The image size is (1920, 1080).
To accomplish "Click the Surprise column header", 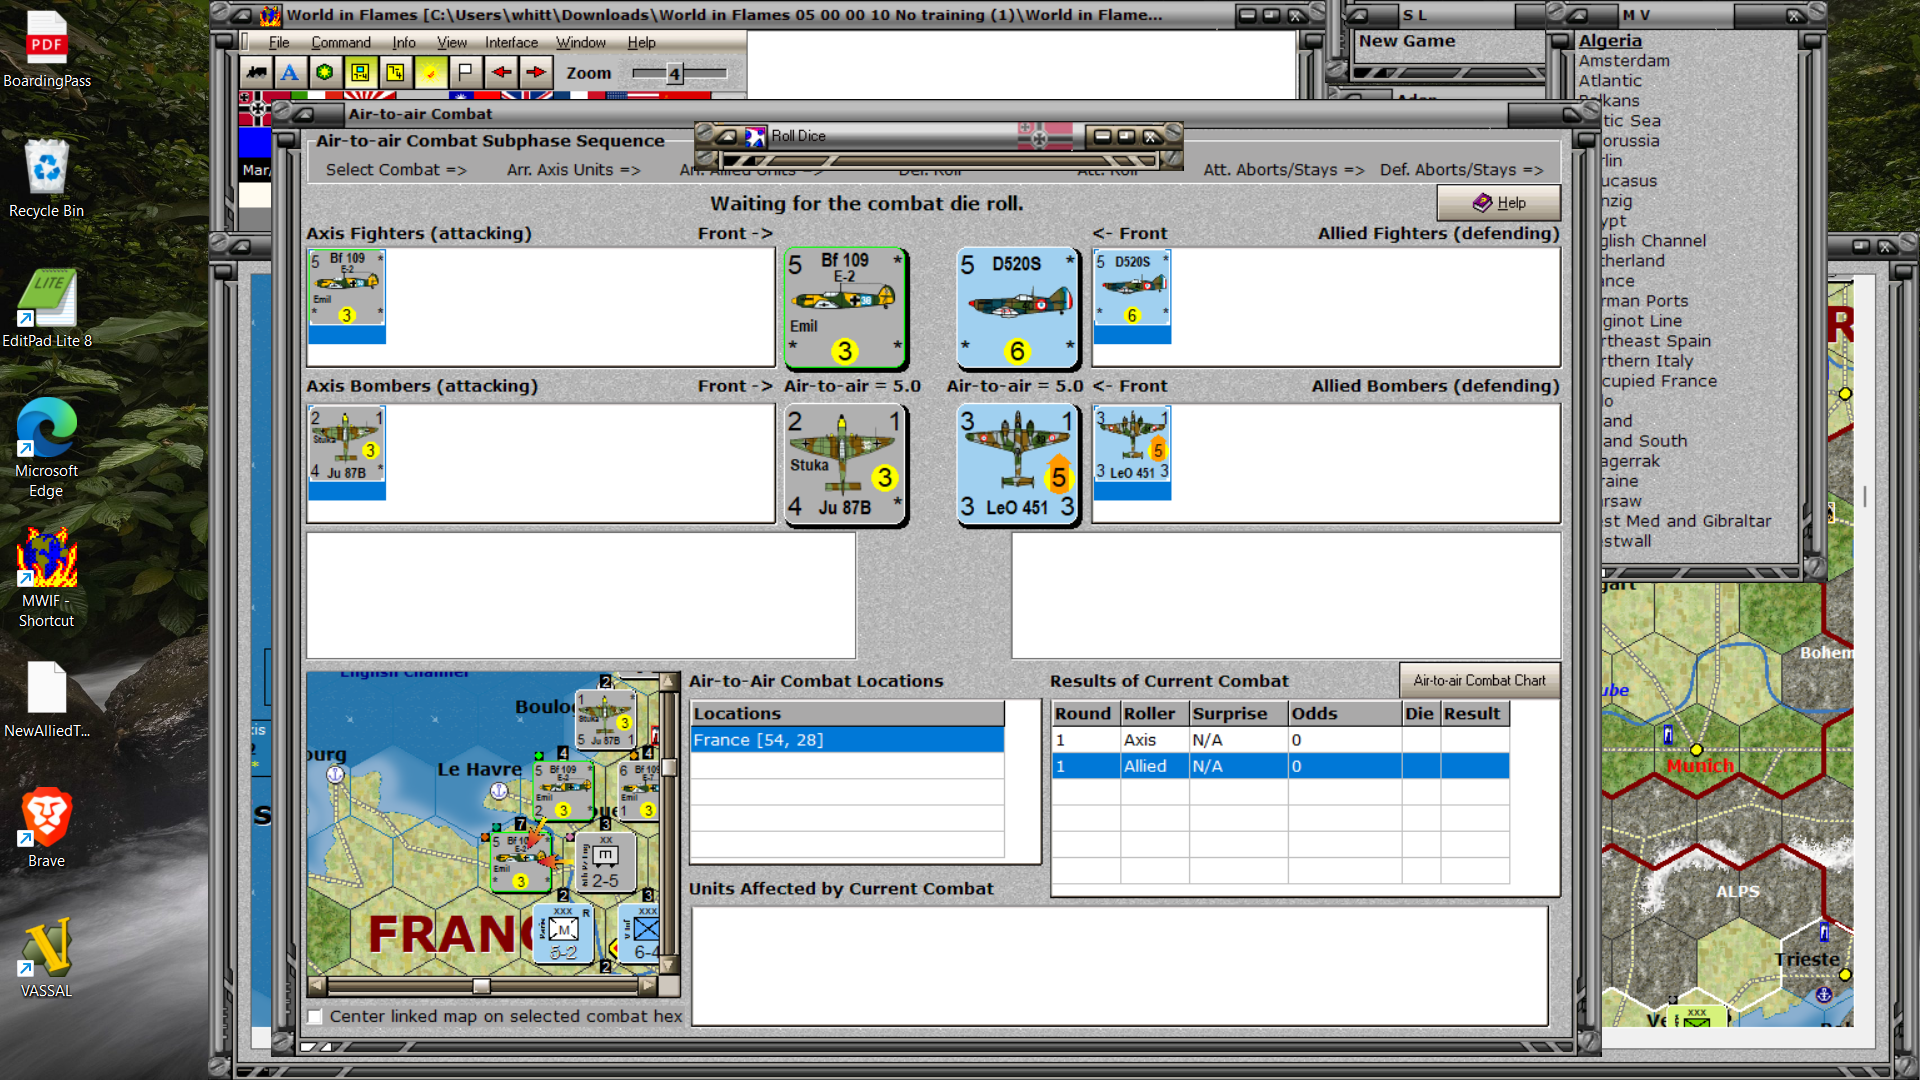I will coord(1238,713).
